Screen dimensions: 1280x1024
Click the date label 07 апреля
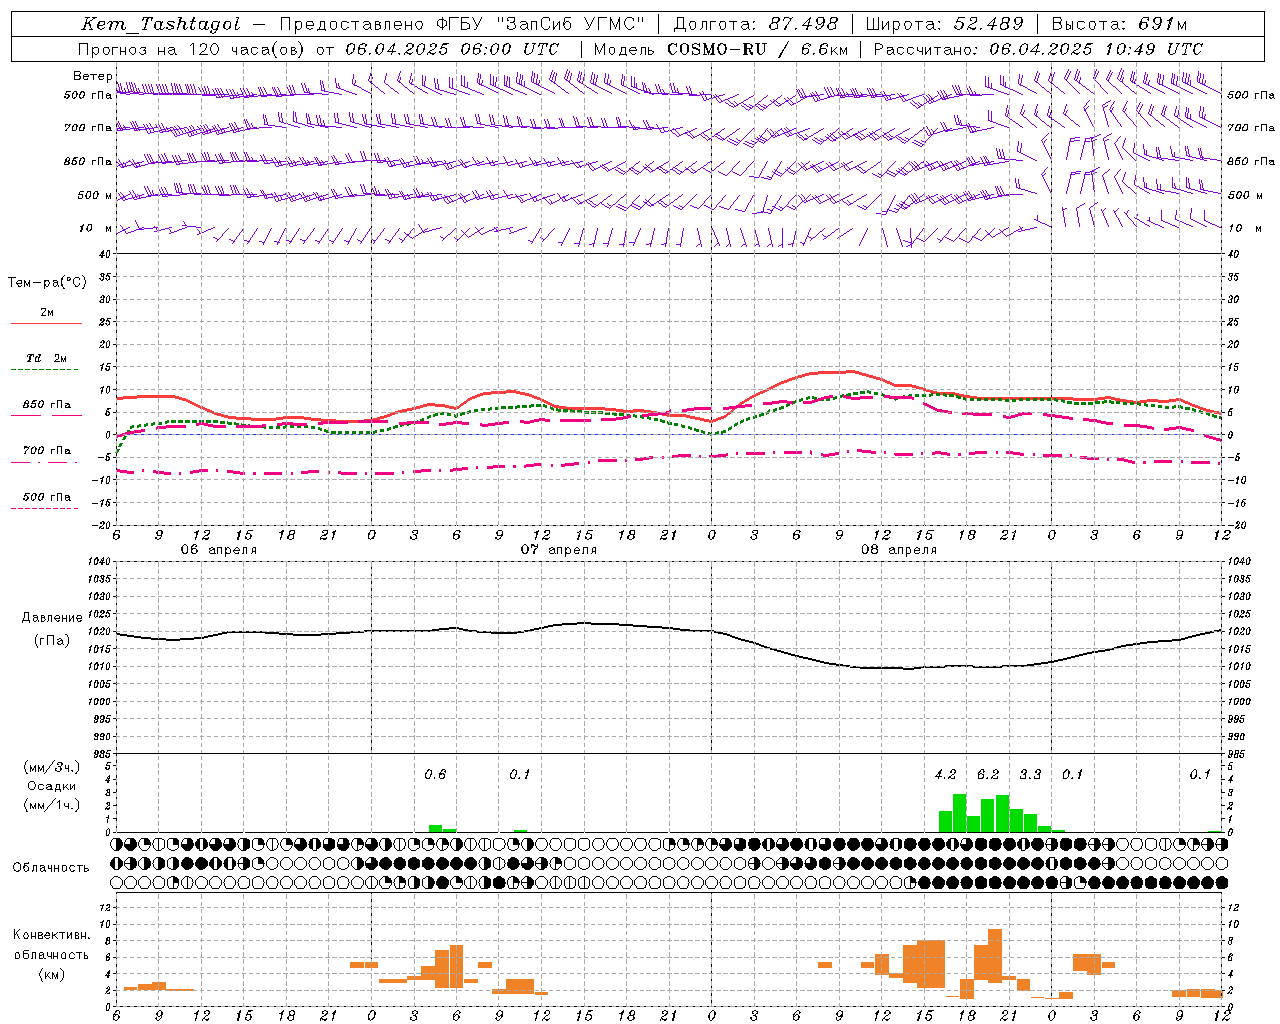pos(558,549)
